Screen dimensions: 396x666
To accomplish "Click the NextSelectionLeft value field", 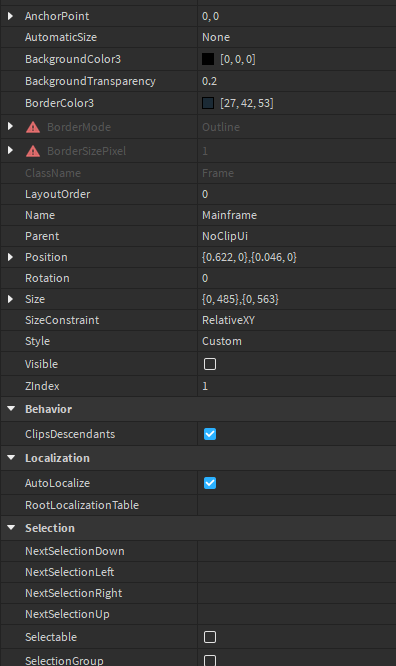I will tap(297, 572).
